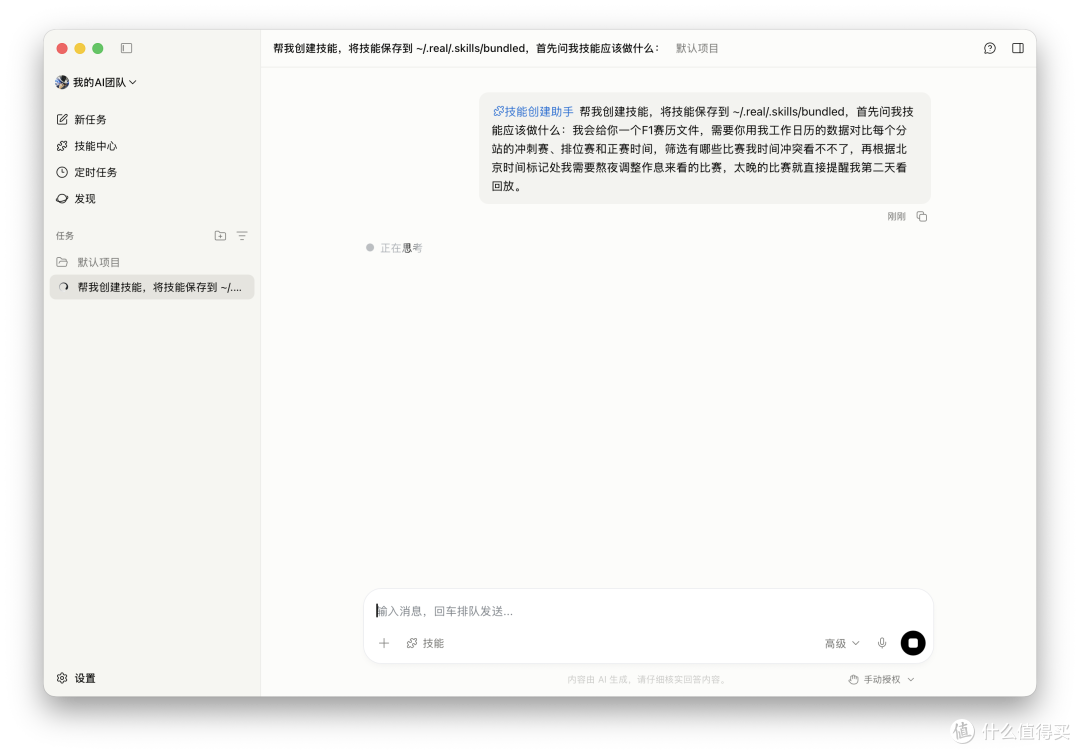Open the 发现 discover page
Viewport: 1080px width, 754px height.
tap(76, 198)
